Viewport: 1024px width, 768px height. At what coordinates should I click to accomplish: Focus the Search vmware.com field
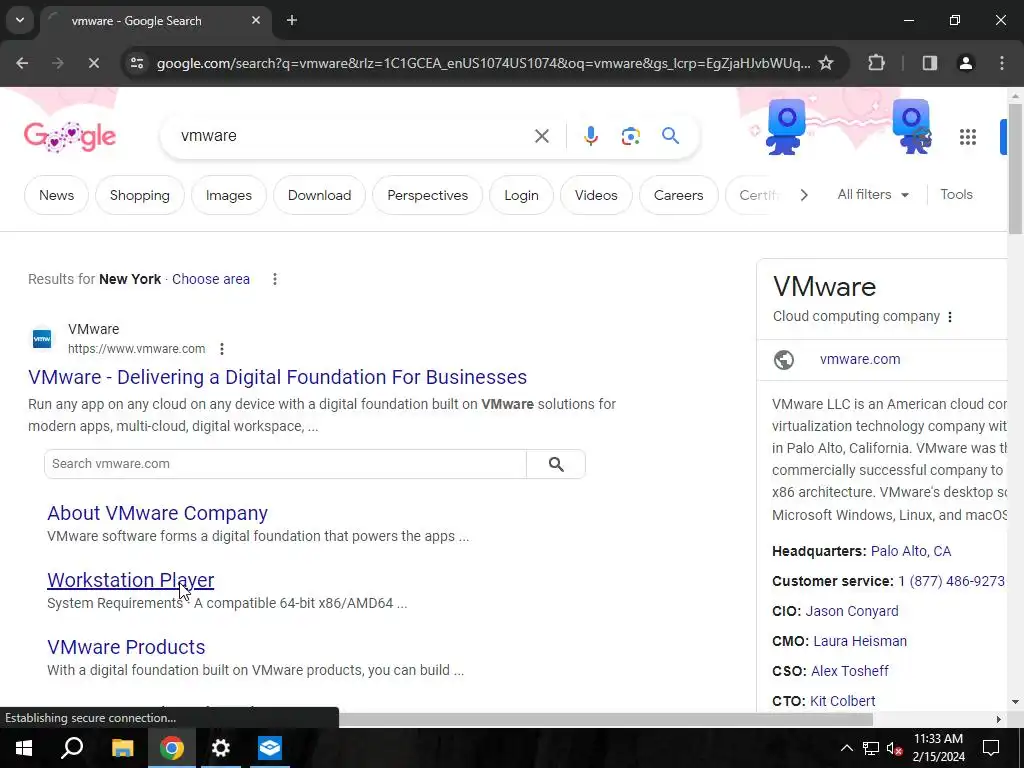tap(285, 464)
